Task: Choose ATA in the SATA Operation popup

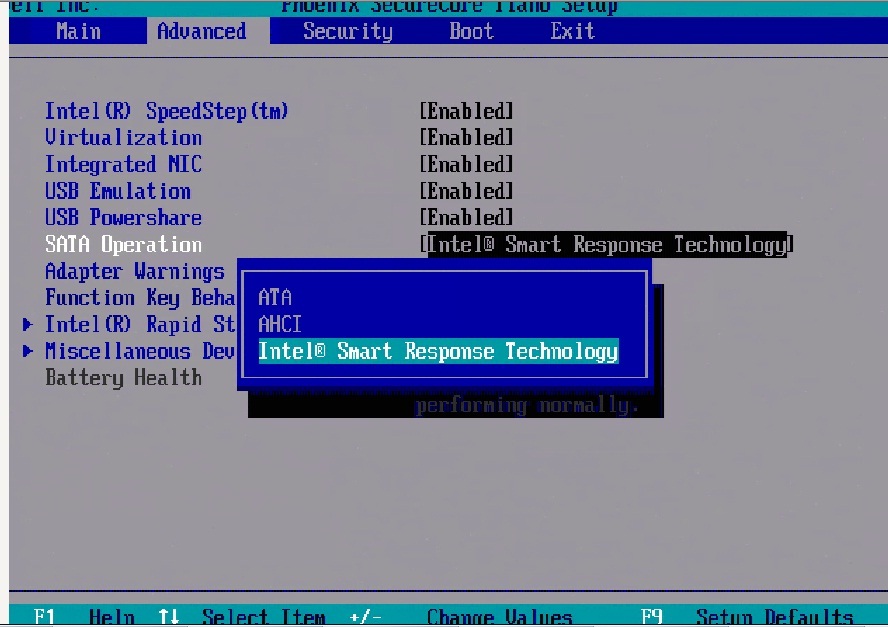Action: 275,297
